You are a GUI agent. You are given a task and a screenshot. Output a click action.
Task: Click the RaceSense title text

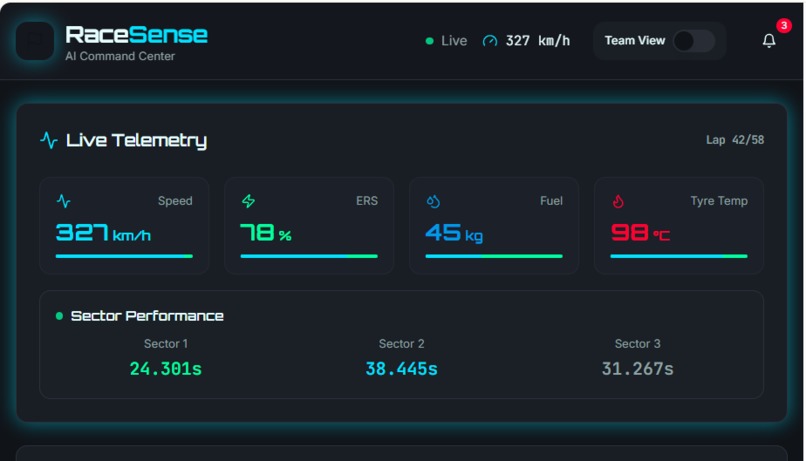136,35
